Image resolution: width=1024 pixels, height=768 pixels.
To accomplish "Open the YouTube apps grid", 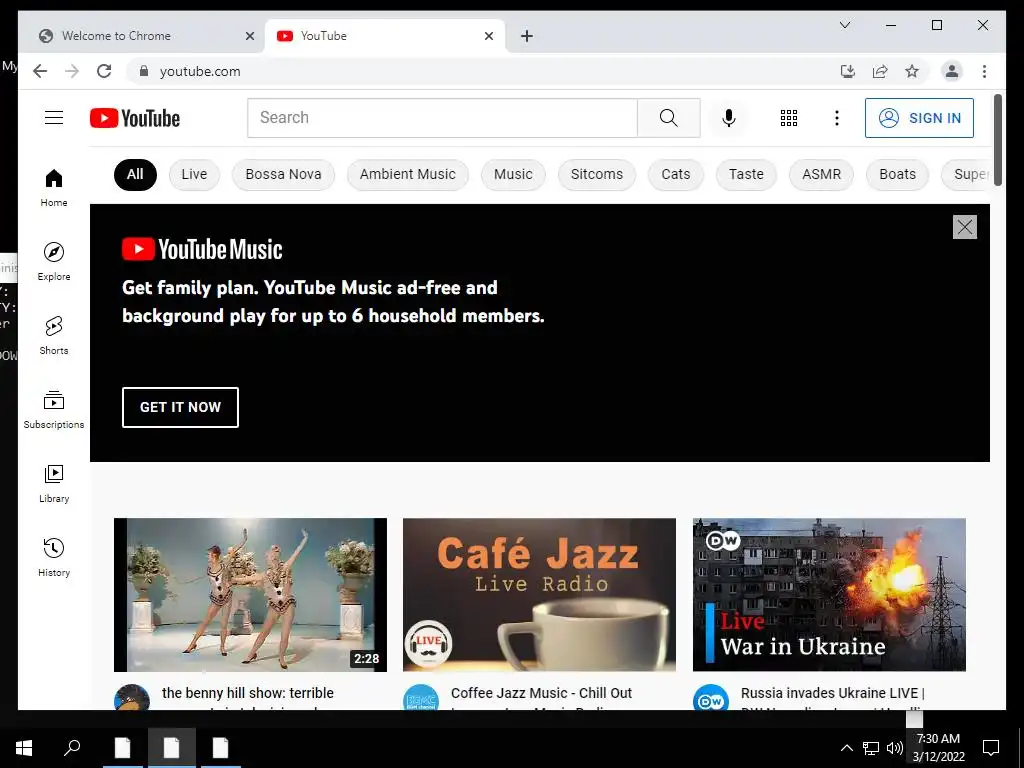I will [788, 118].
